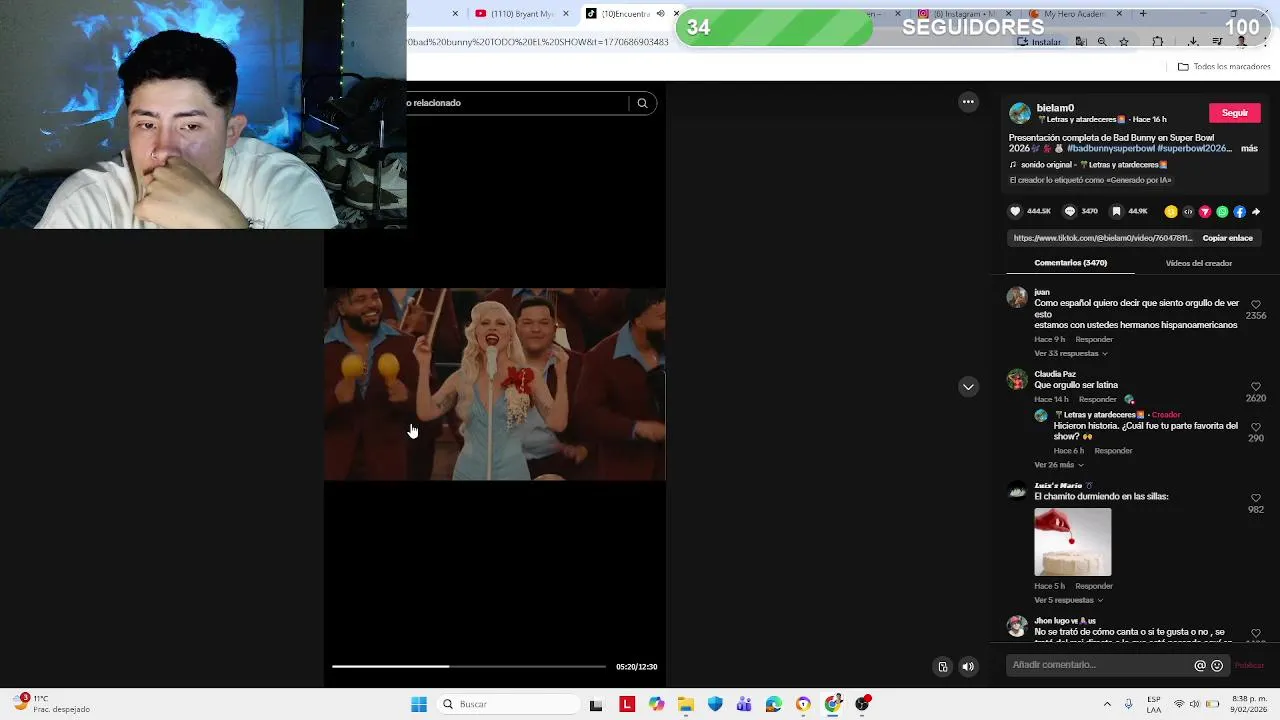Click Publicar to post comment
This screenshot has width=1280, height=720.
coord(1249,665)
